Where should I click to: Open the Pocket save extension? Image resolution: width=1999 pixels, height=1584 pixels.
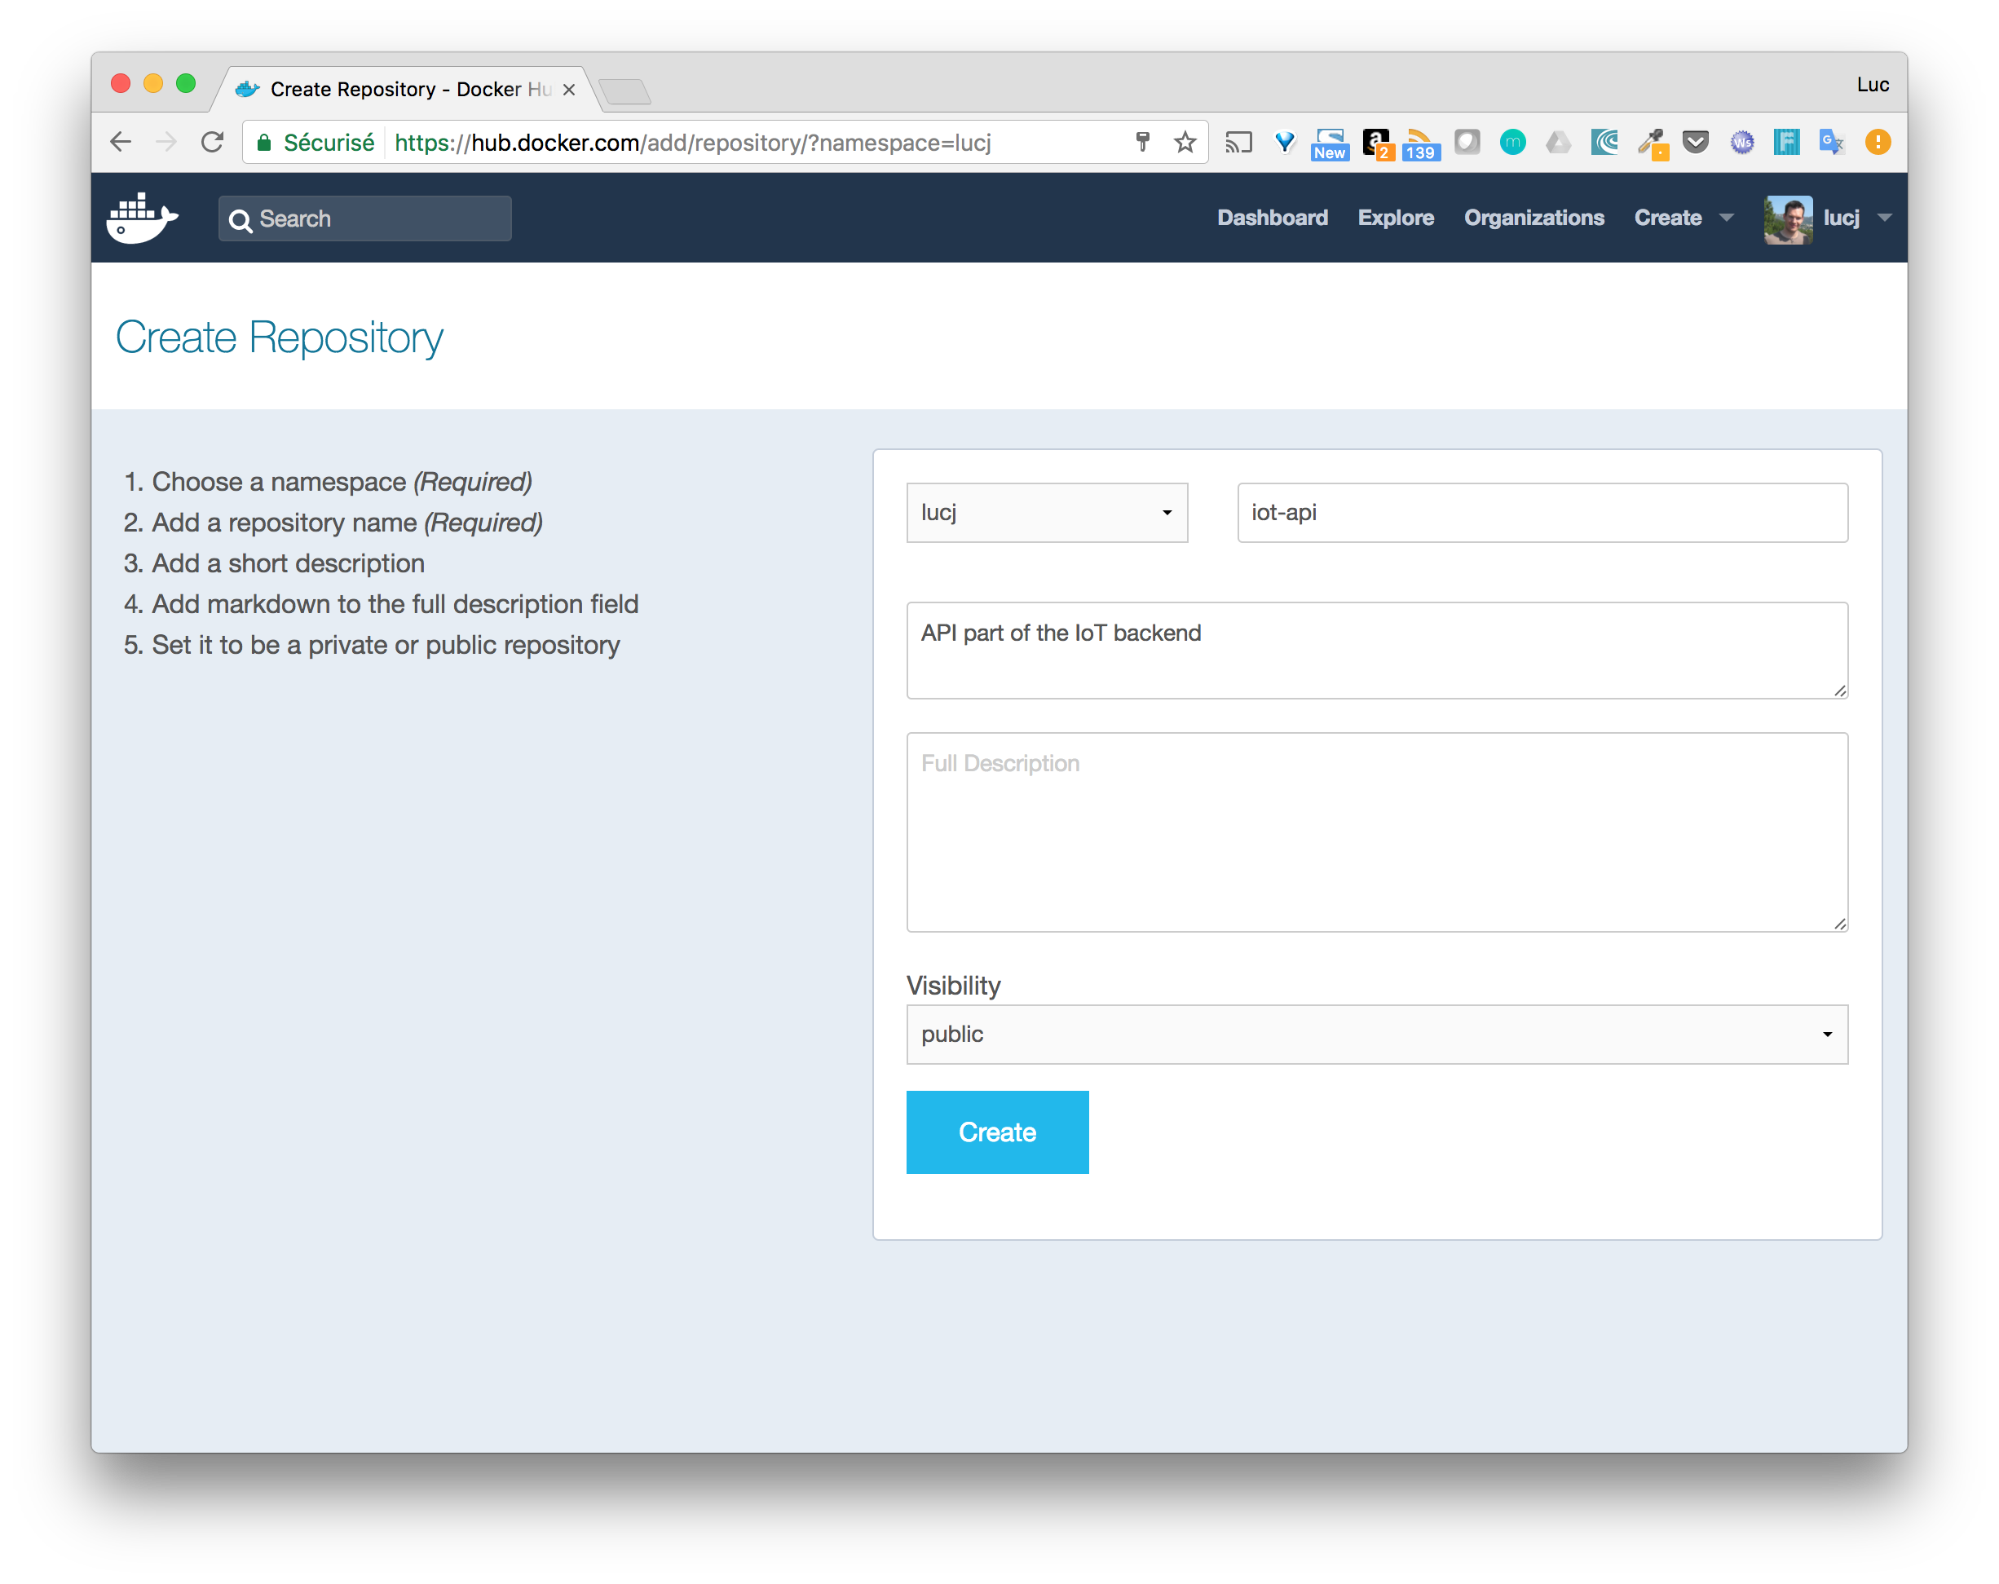[x=1696, y=142]
